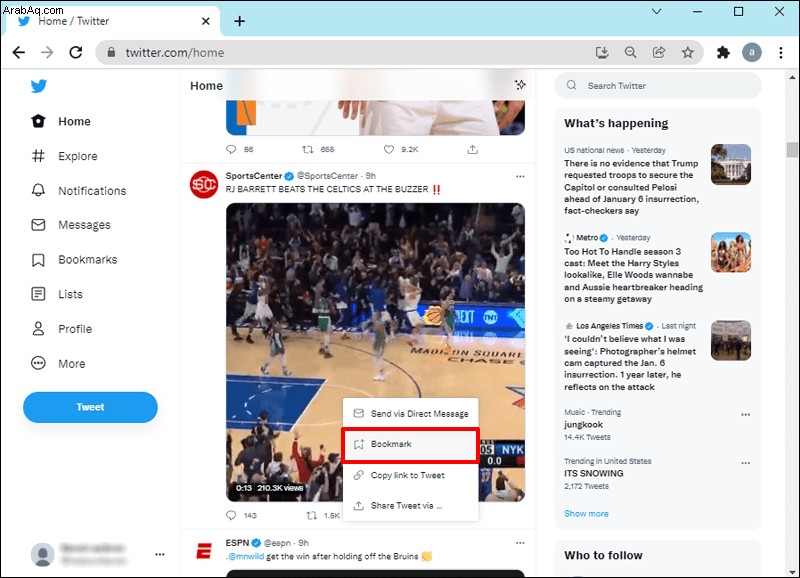Click share this page icon in address bar
This screenshot has width=800, height=578.
click(x=659, y=53)
